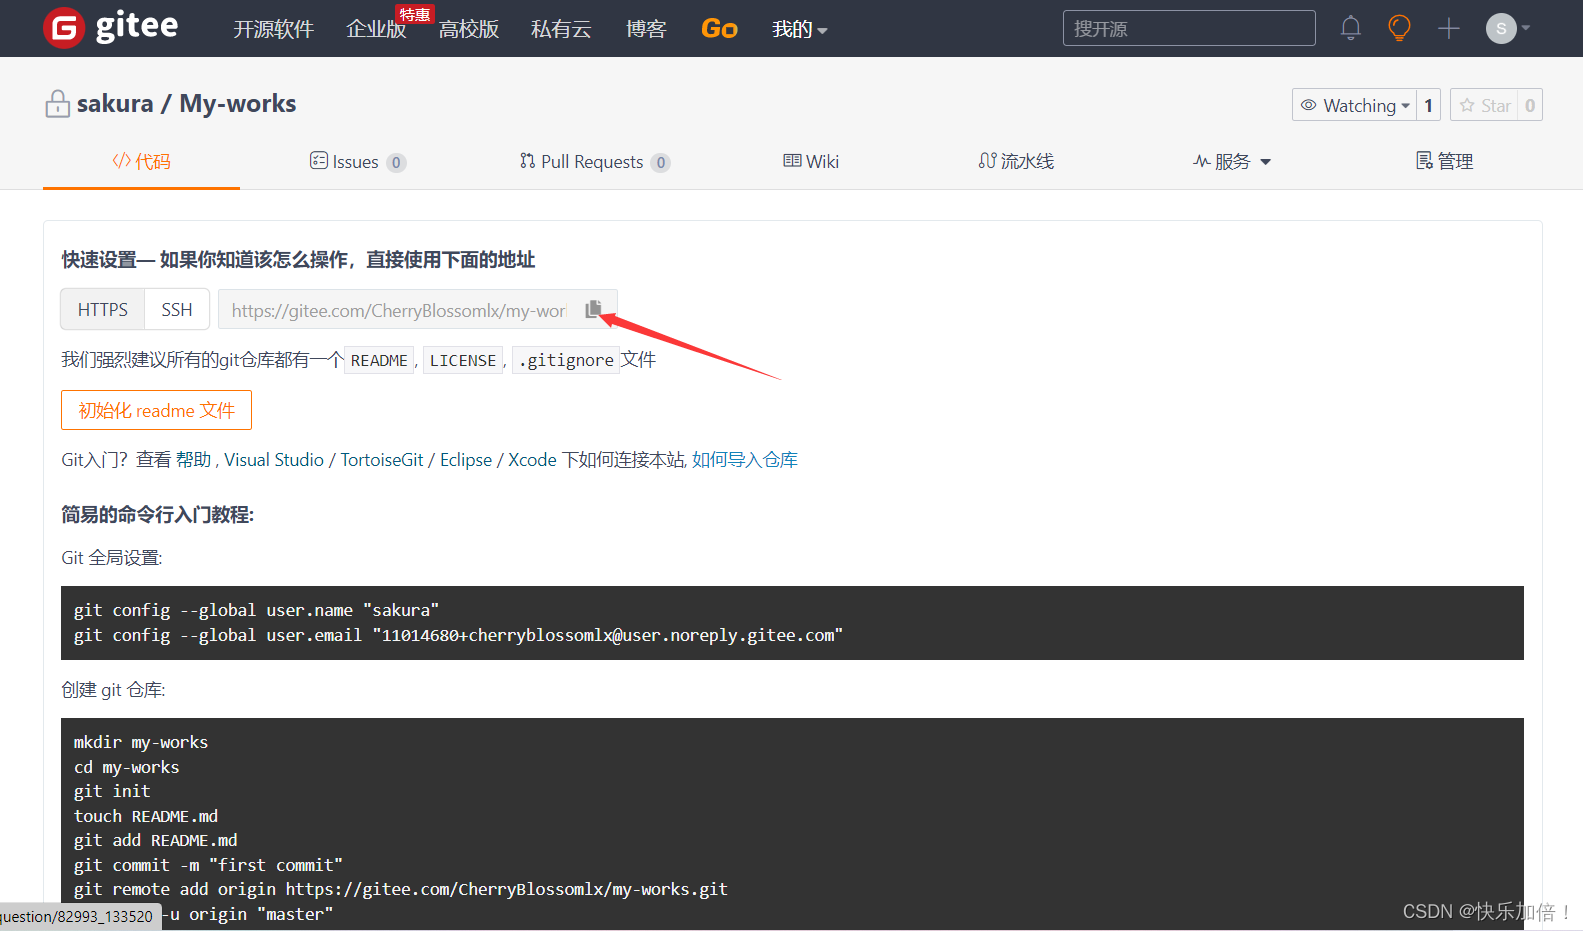The width and height of the screenshot is (1583, 931).
Task: Click the 'touch README.md' command line
Action: (146, 816)
